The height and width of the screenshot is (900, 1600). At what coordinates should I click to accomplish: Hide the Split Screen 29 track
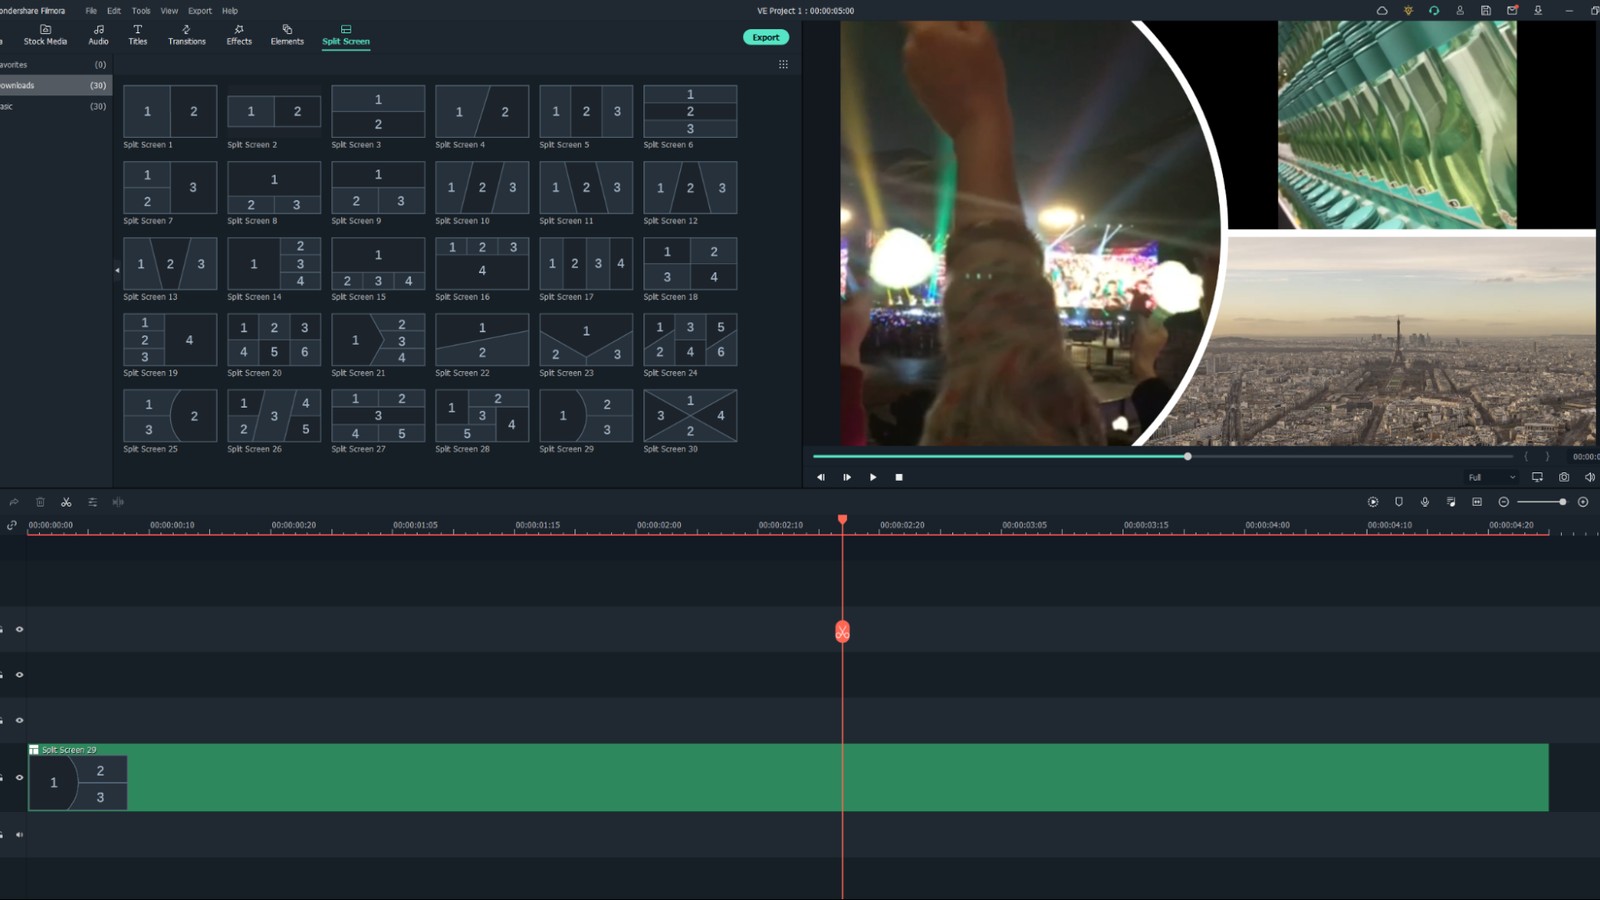click(19, 777)
